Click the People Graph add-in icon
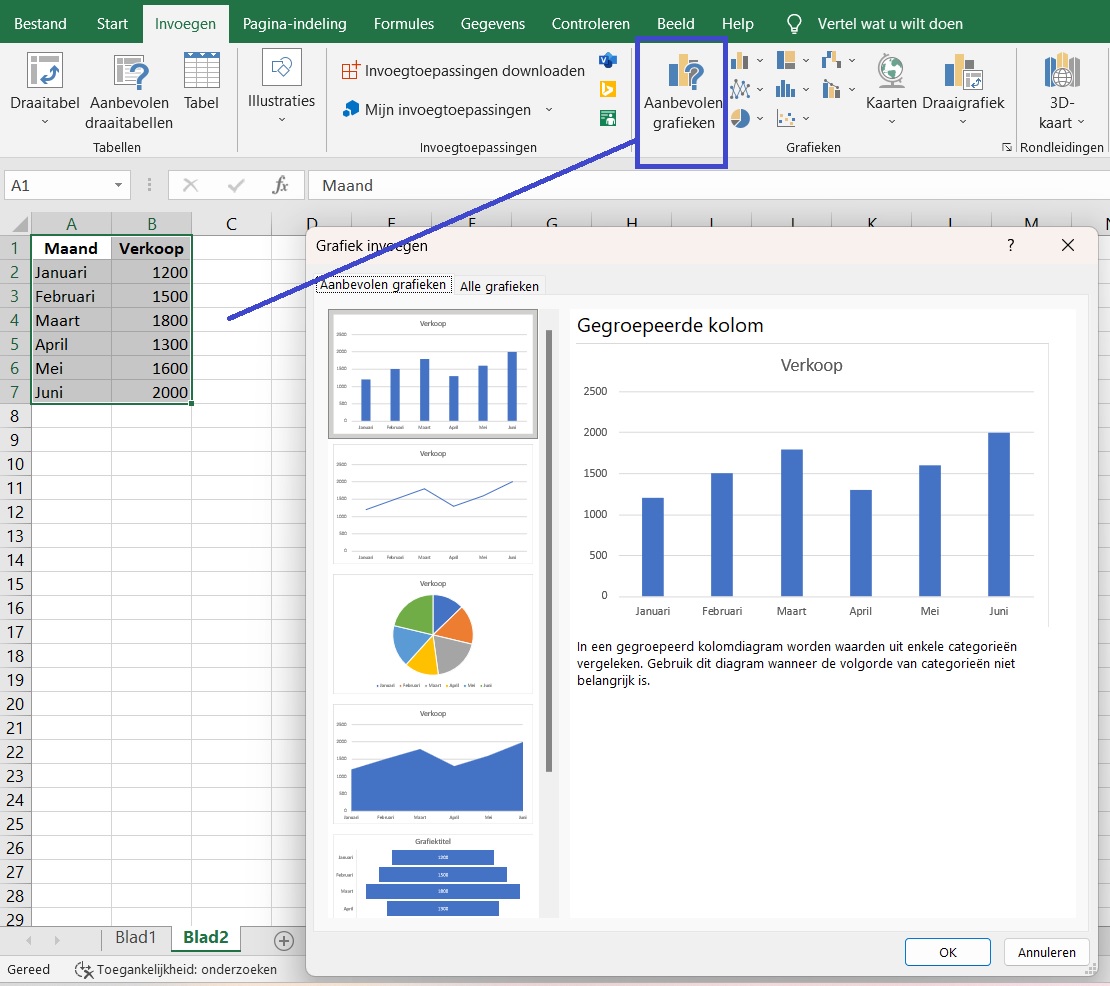This screenshot has height=986, width=1110. (607, 118)
